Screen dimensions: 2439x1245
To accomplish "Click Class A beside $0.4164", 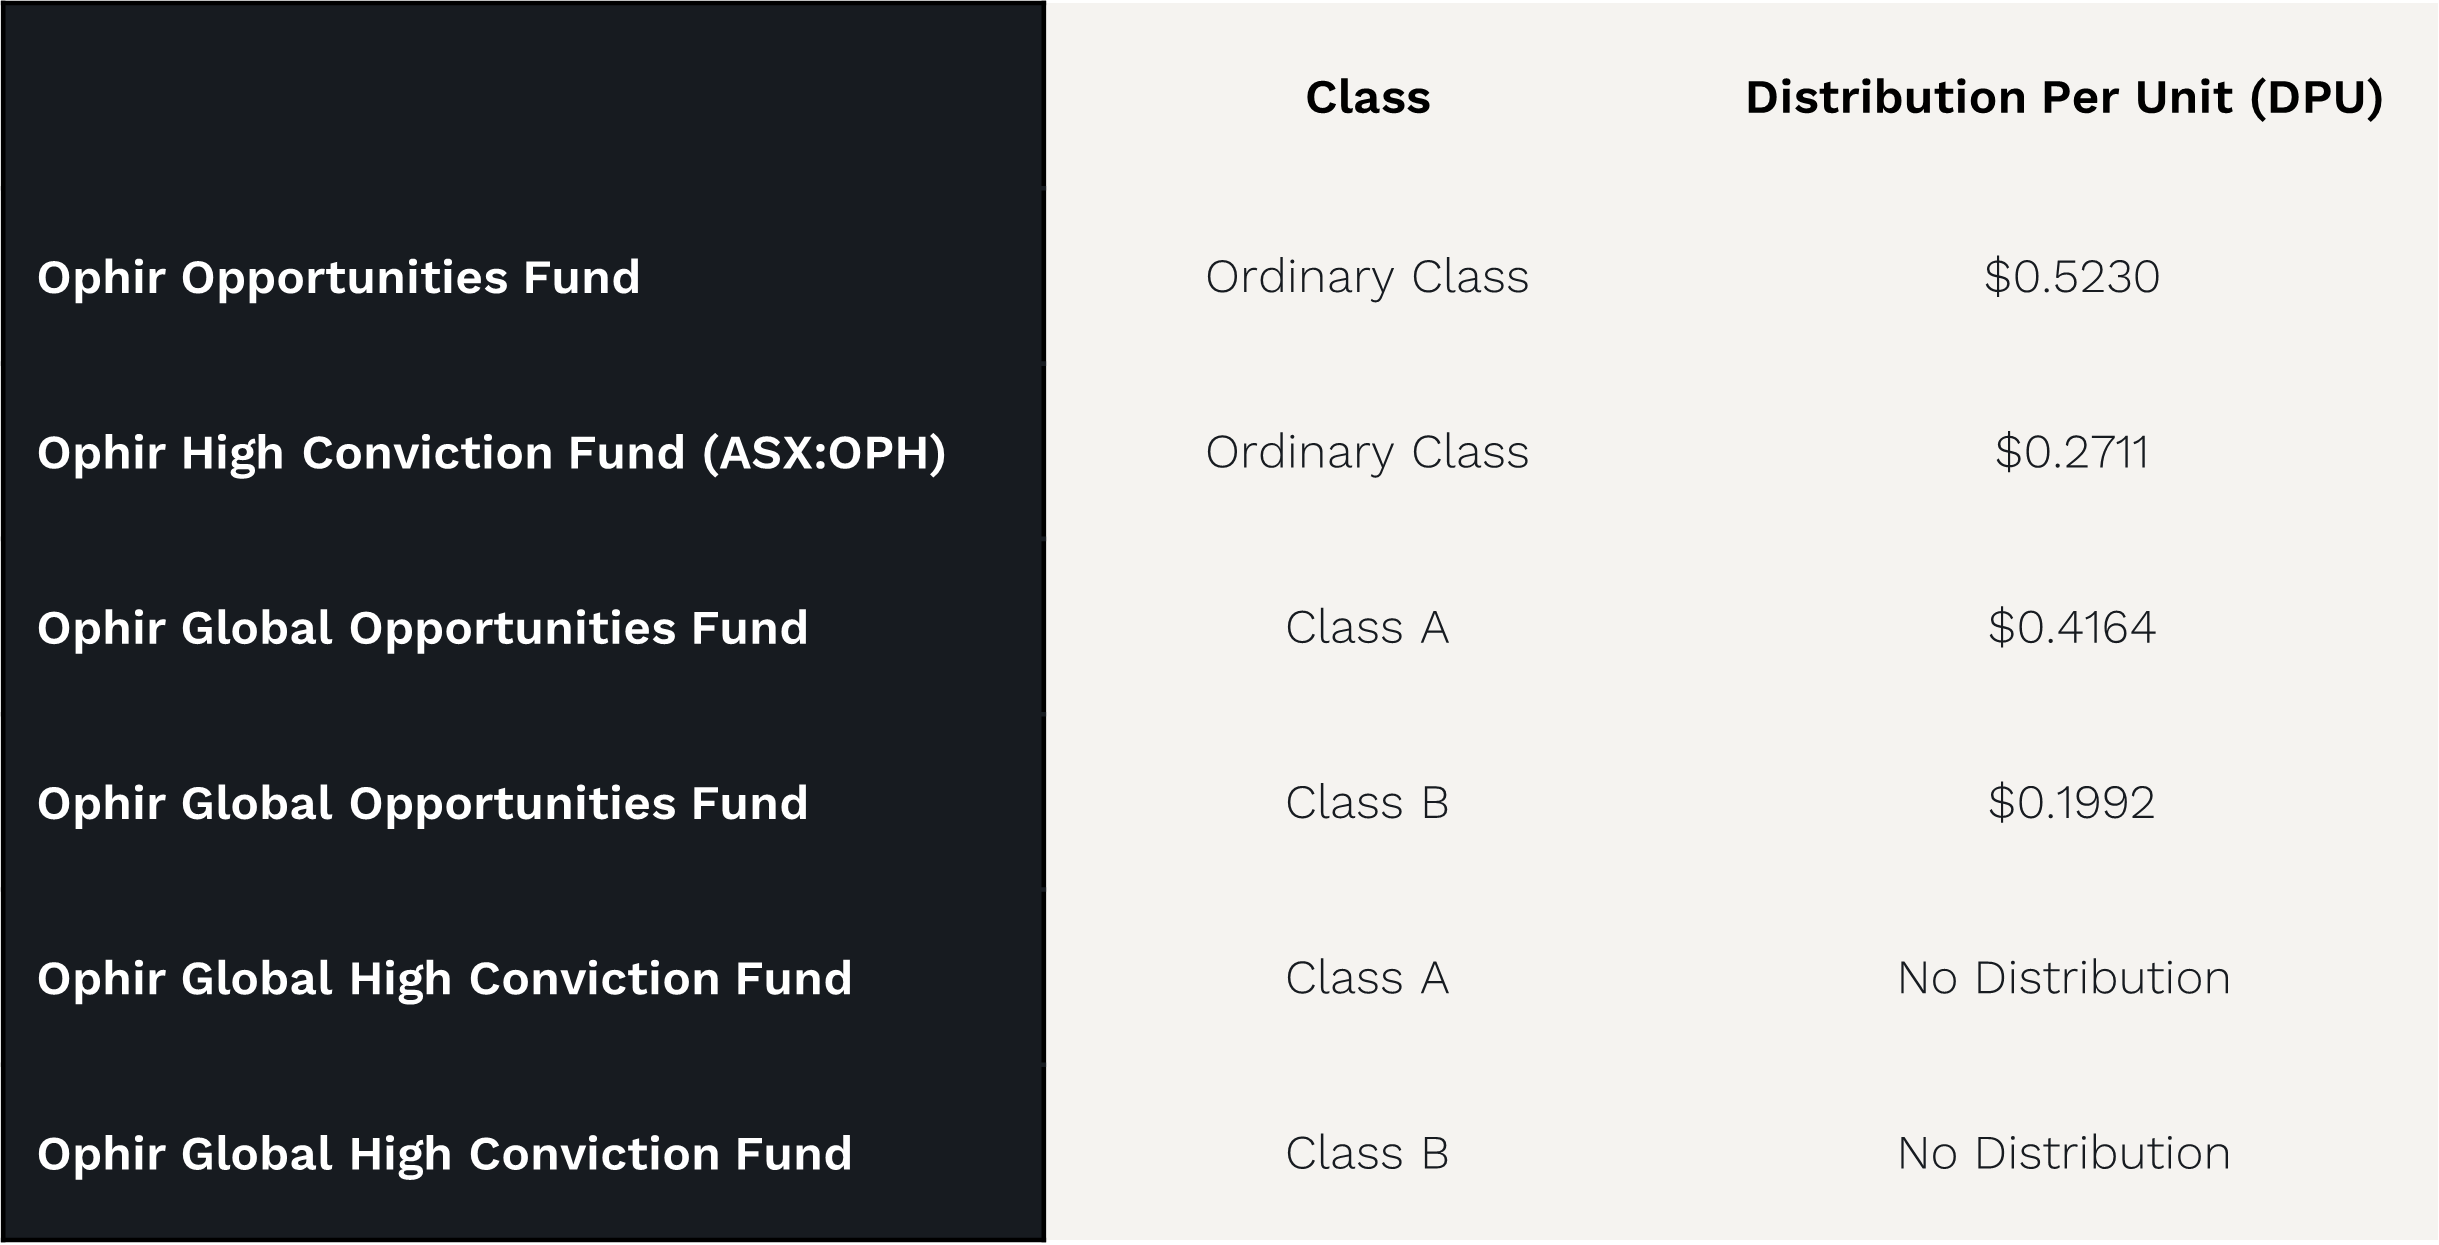I will pos(1367,628).
